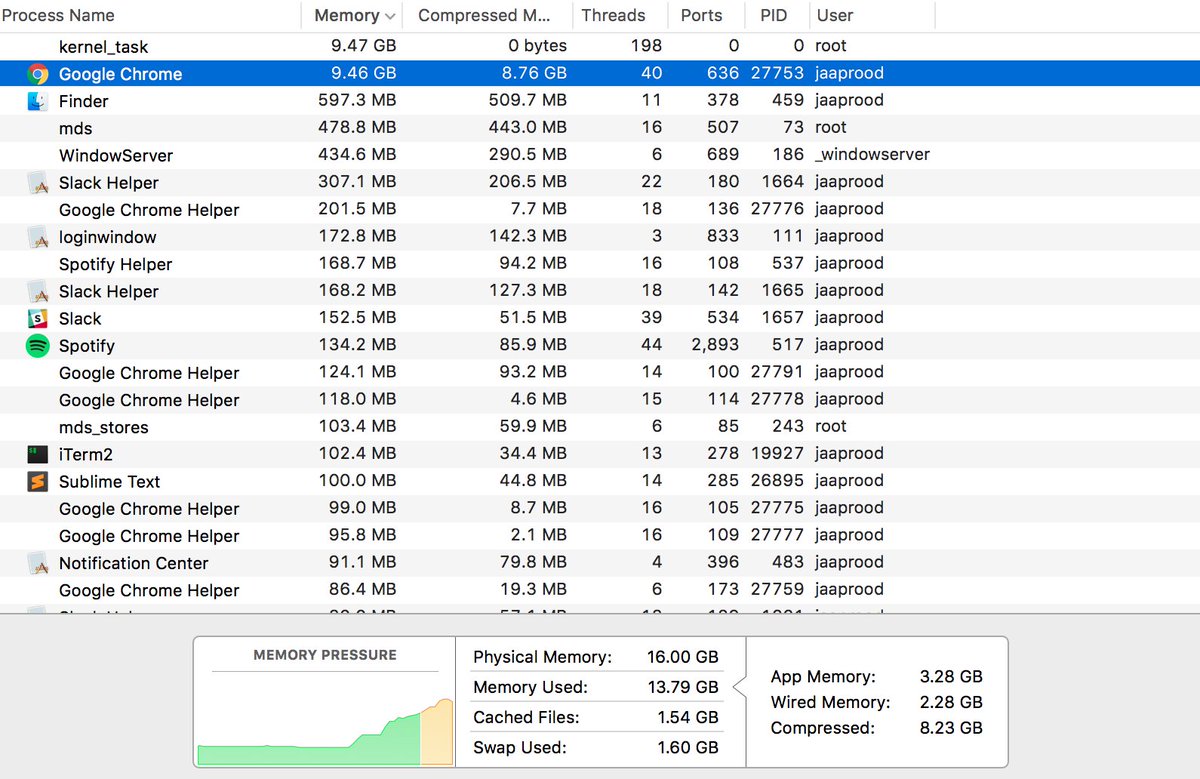1200x779 pixels.
Task: Select Google Chrome Helper with 118.0 MB
Action: [149, 400]
